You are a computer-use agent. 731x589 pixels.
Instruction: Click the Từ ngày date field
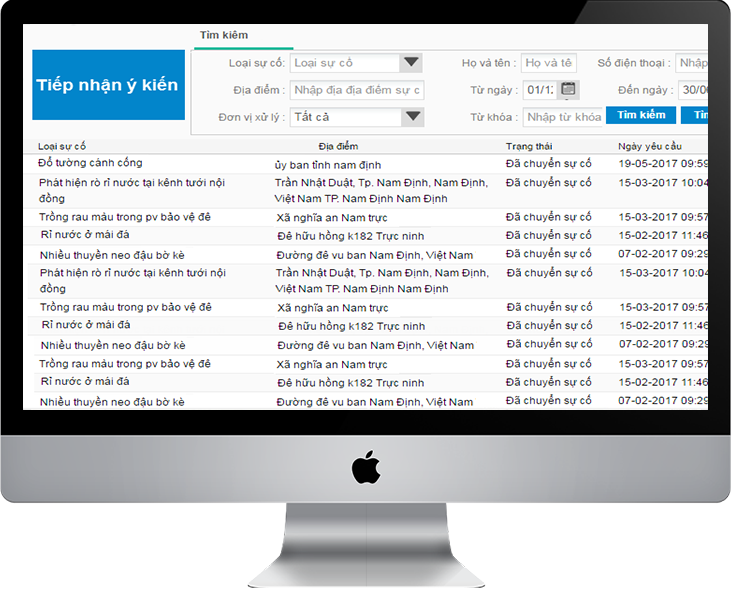pyautogui.click(x=541, y=90)
